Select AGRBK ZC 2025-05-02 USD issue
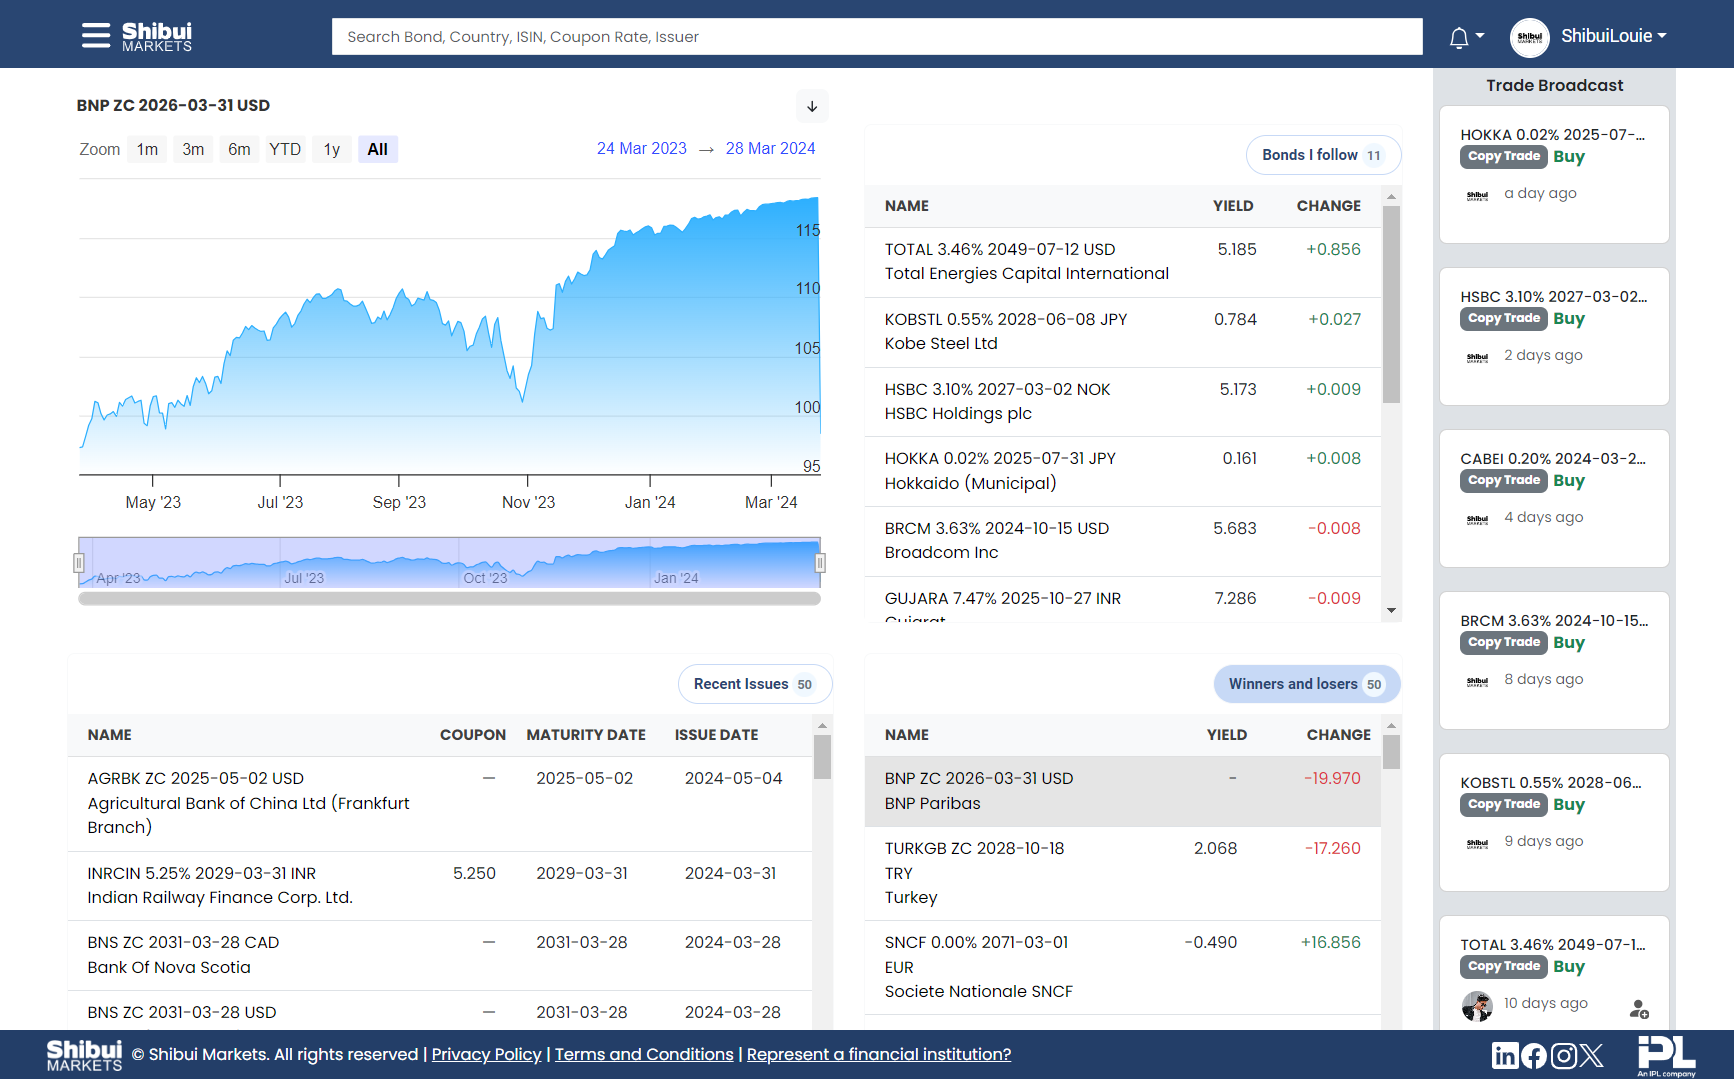The width and height of the screenshot is (1734, 1079). (440, 803)
